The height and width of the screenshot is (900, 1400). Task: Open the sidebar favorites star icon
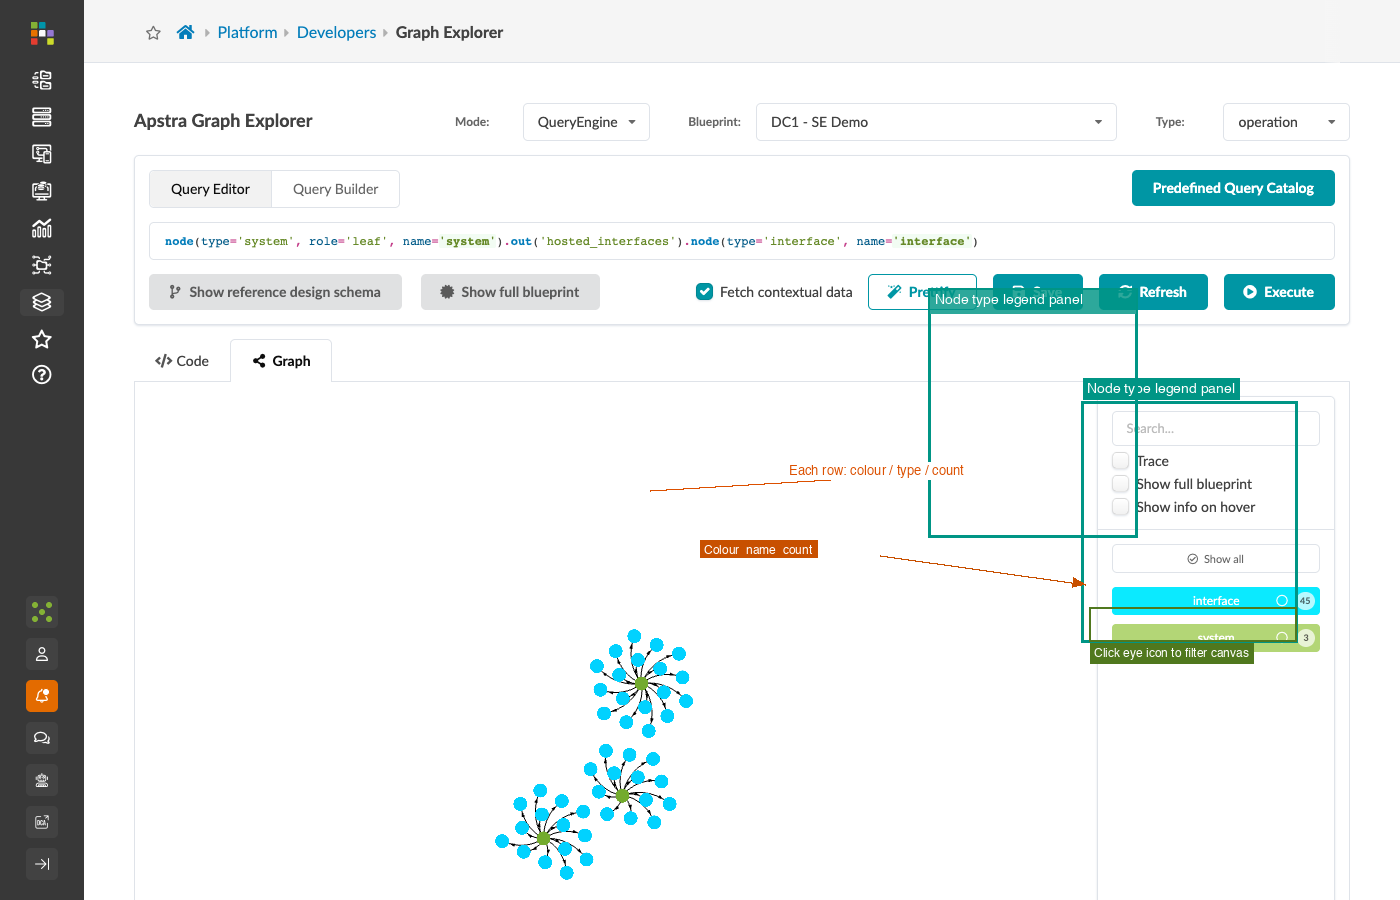click(x=42, y=339)
